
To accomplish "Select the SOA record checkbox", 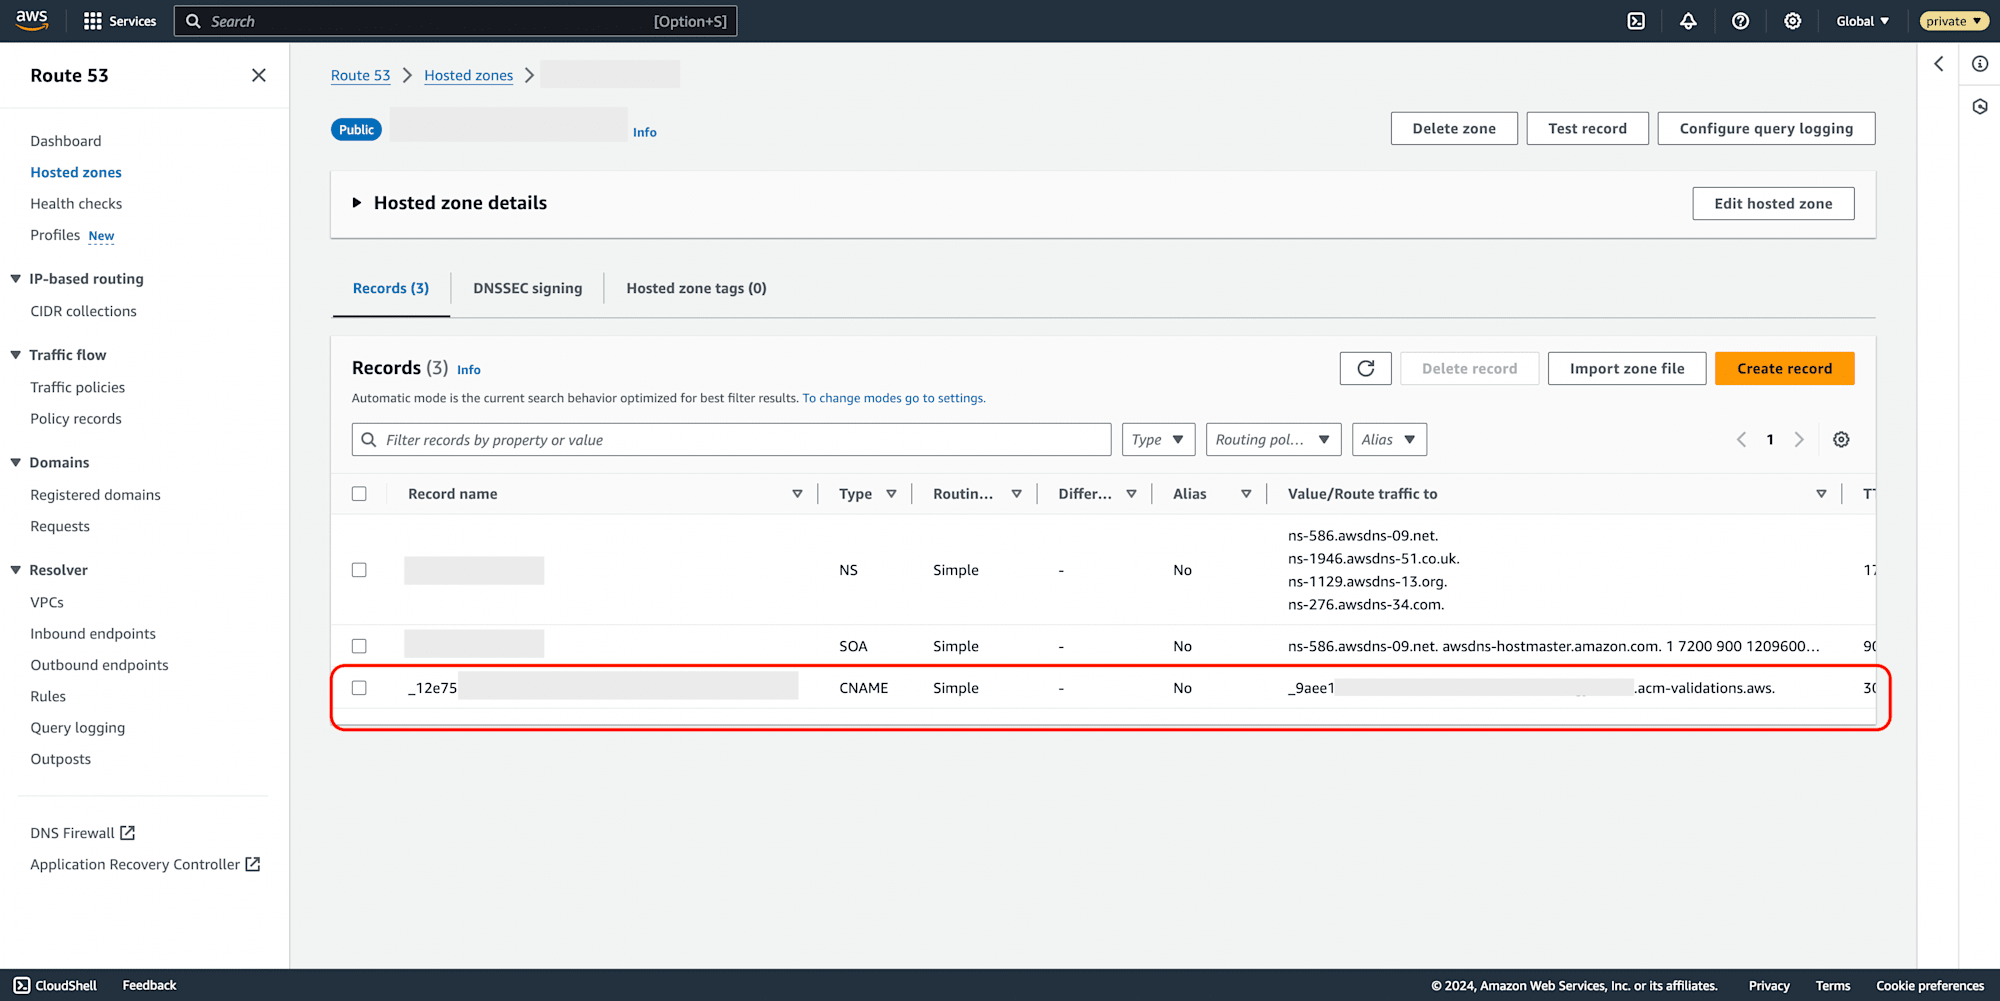I will pyautogui.click(x=359, y=646).
